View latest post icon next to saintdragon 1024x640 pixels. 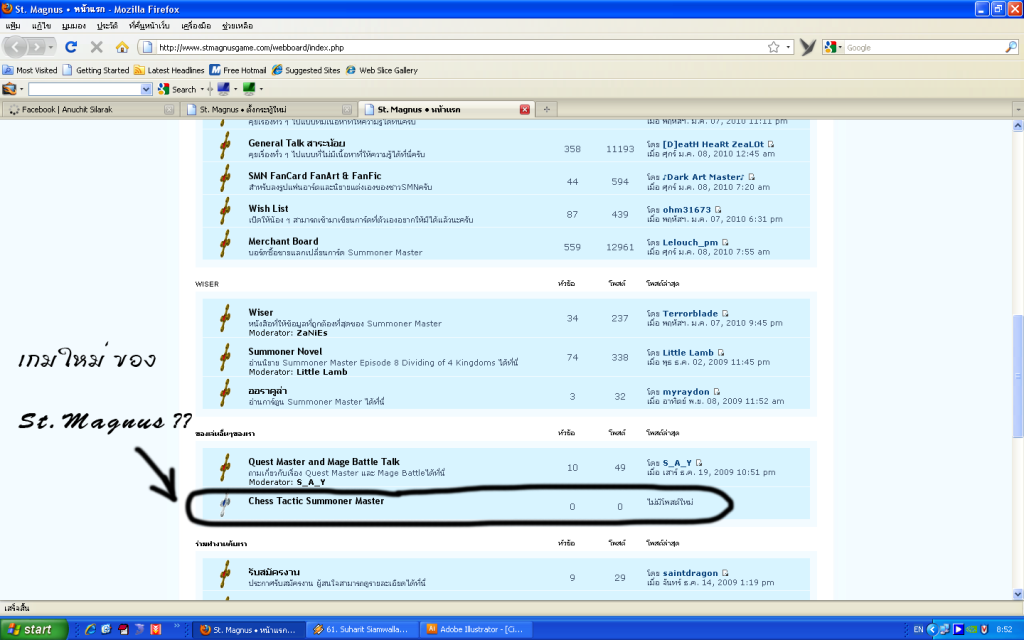725,573
